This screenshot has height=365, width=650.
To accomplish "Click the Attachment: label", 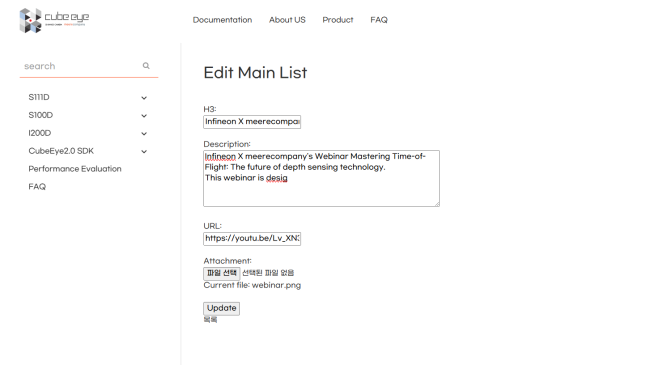I will tap(228, 260).
